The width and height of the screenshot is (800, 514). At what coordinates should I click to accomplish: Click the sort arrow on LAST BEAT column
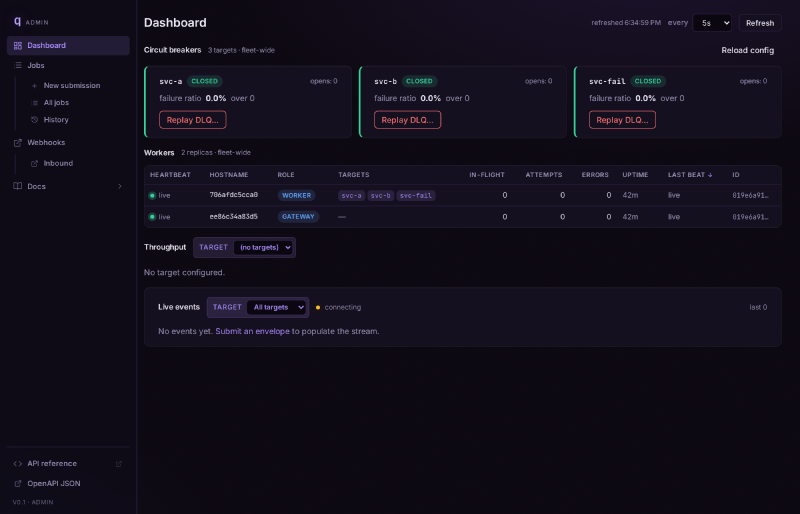point(710,175)
